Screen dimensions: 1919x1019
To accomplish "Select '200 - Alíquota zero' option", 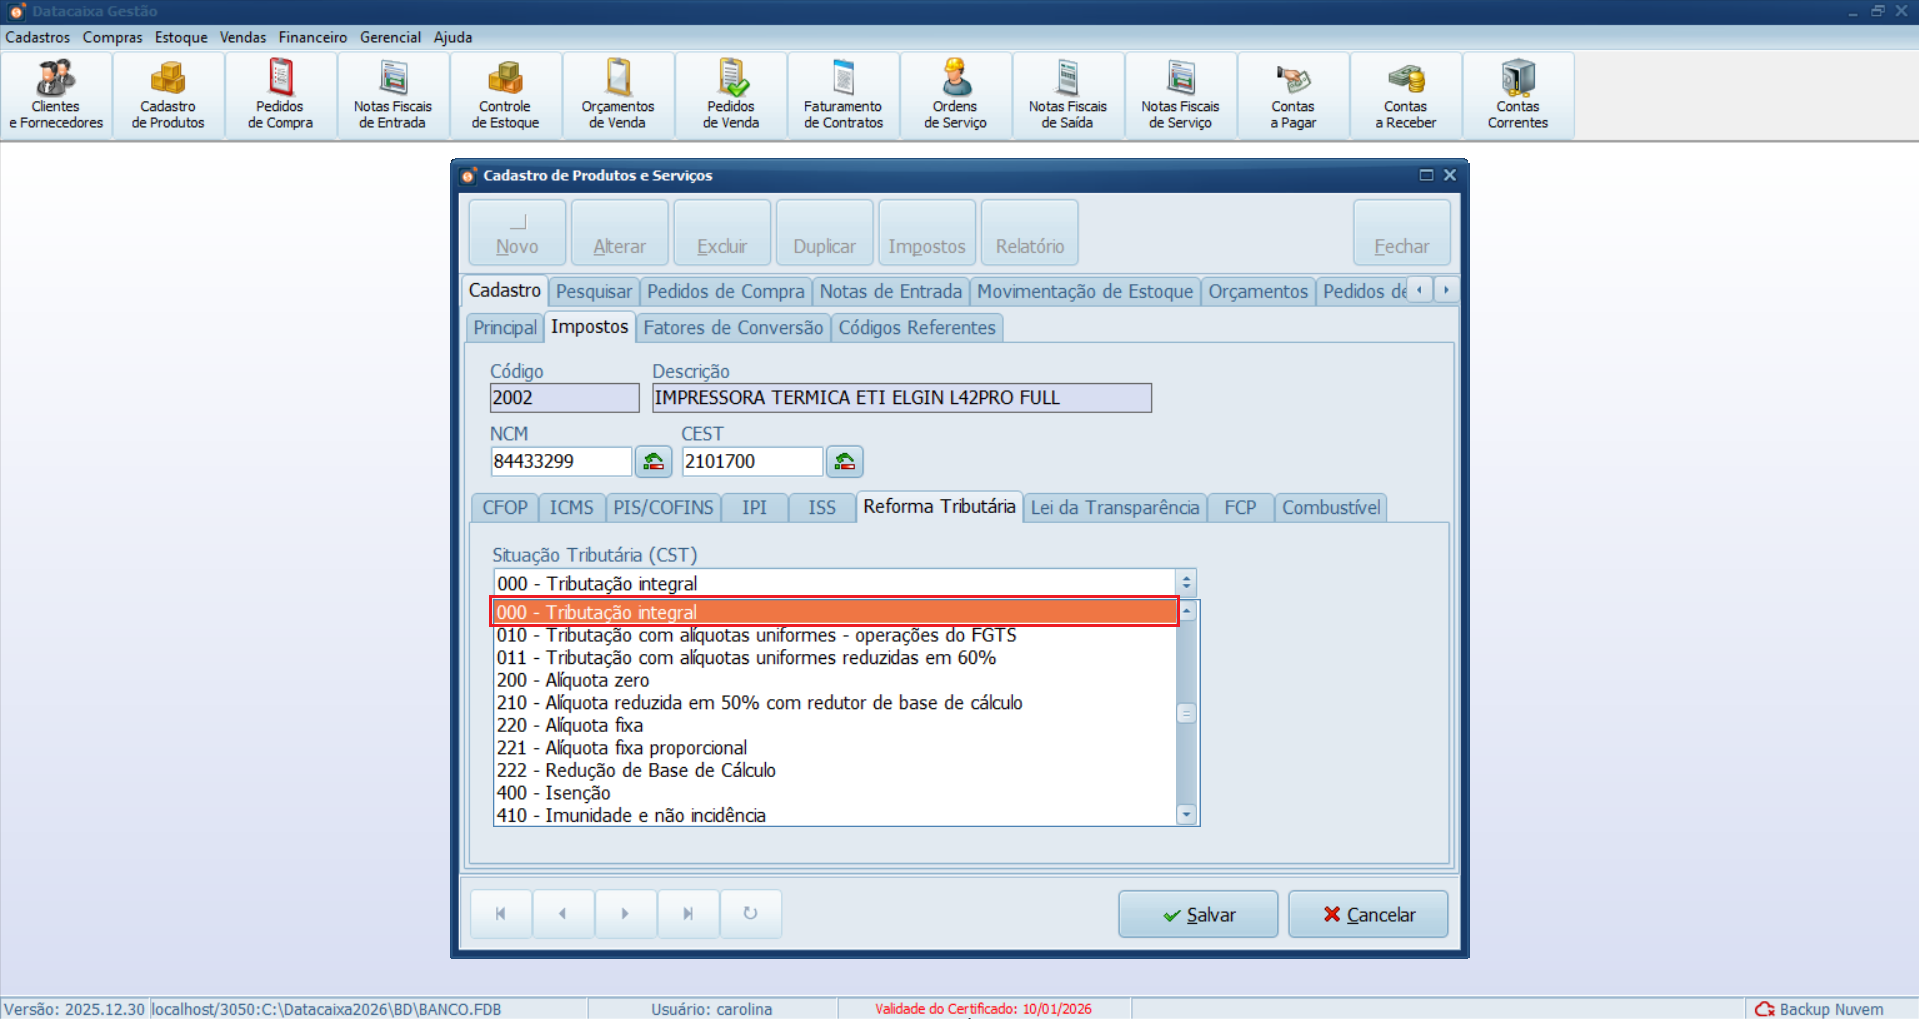I will point(573,681).
